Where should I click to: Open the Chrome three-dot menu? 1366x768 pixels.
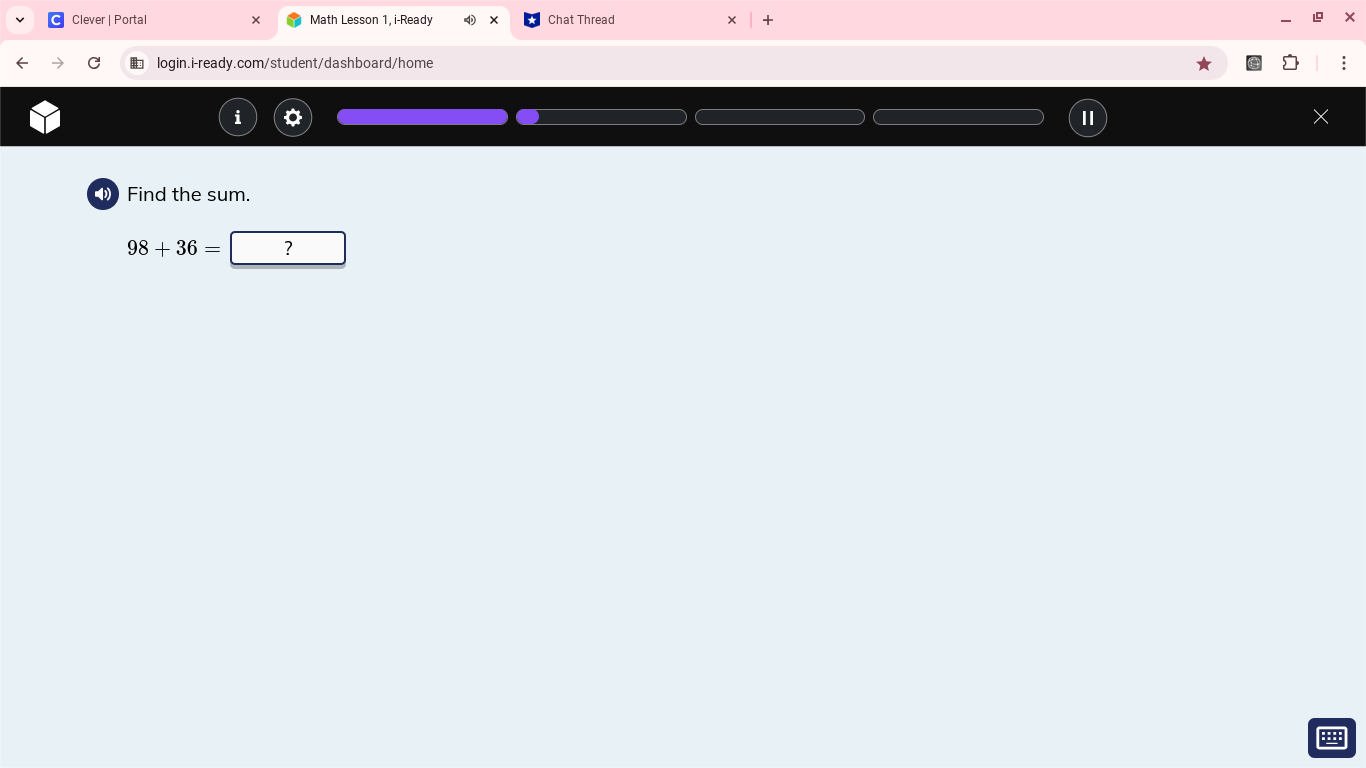pos(1344,63)
